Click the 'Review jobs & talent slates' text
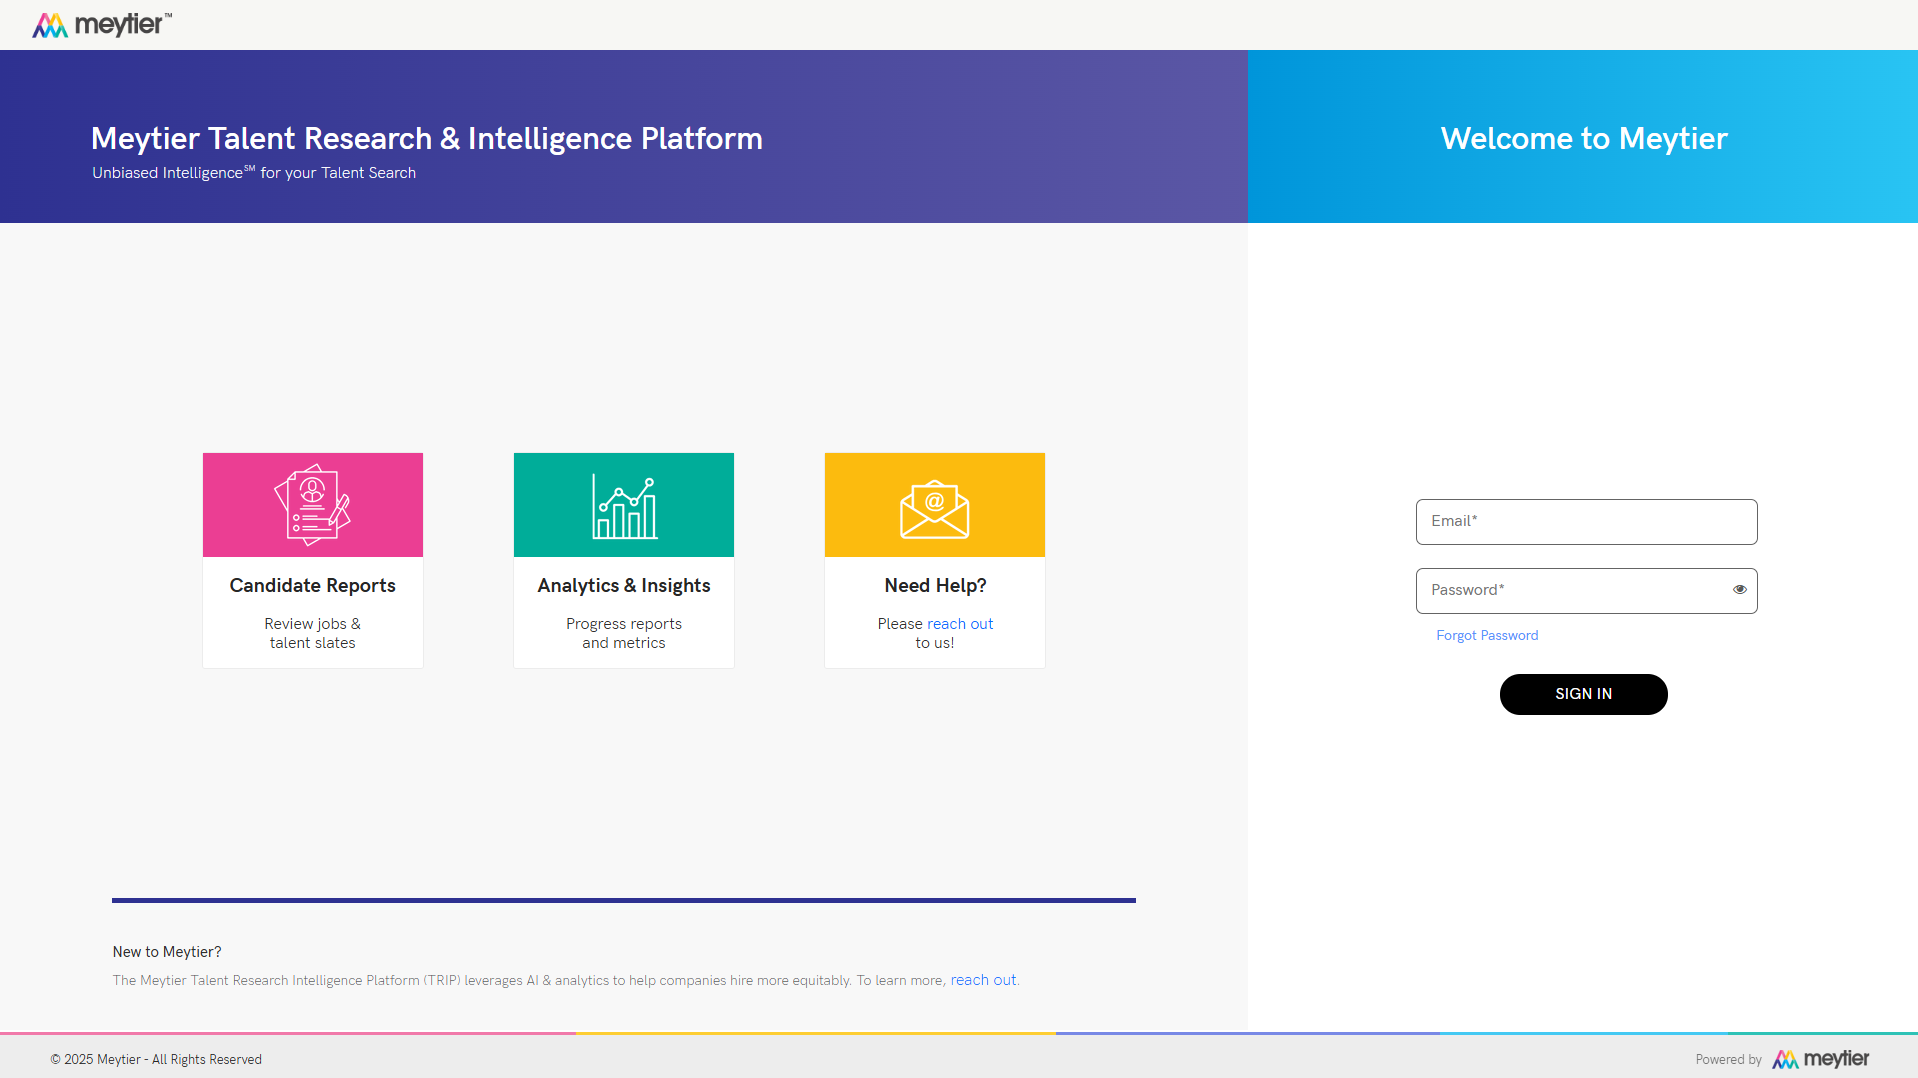The image size is (1918, 1078). click(x=312, y=633)
